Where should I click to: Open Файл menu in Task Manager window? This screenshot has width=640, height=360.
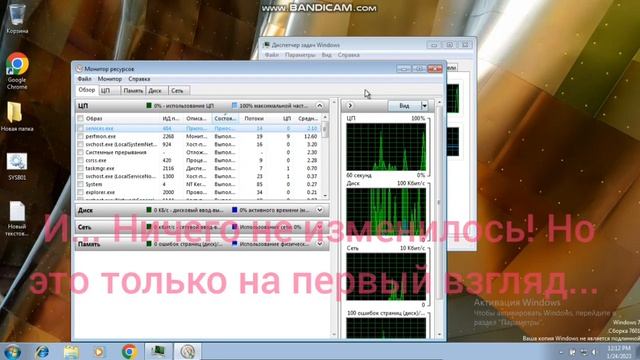272,55
